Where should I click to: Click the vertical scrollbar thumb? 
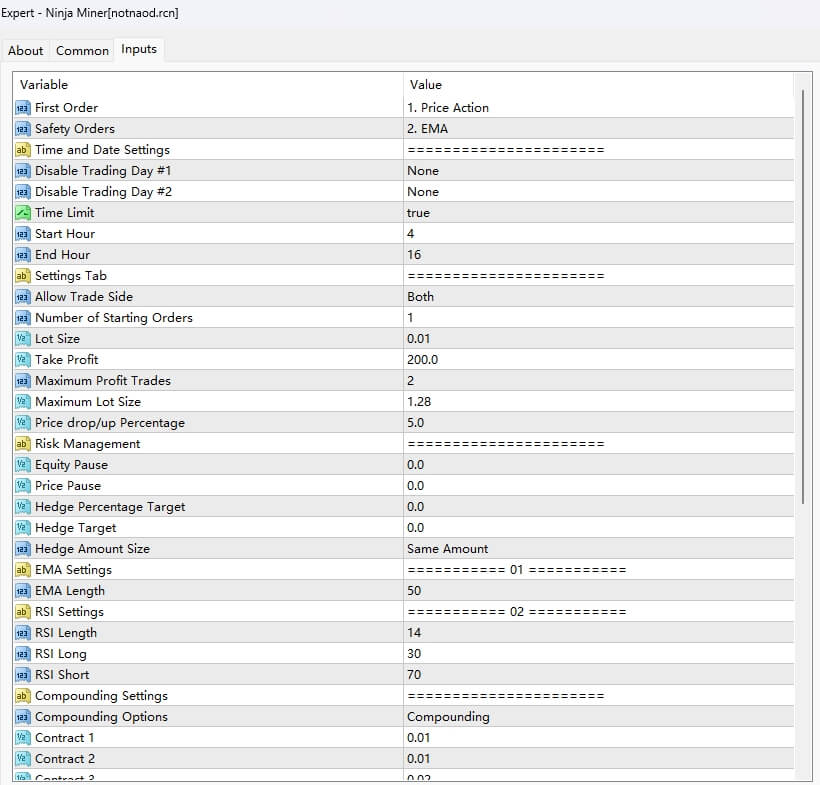(x=803, y=297)
